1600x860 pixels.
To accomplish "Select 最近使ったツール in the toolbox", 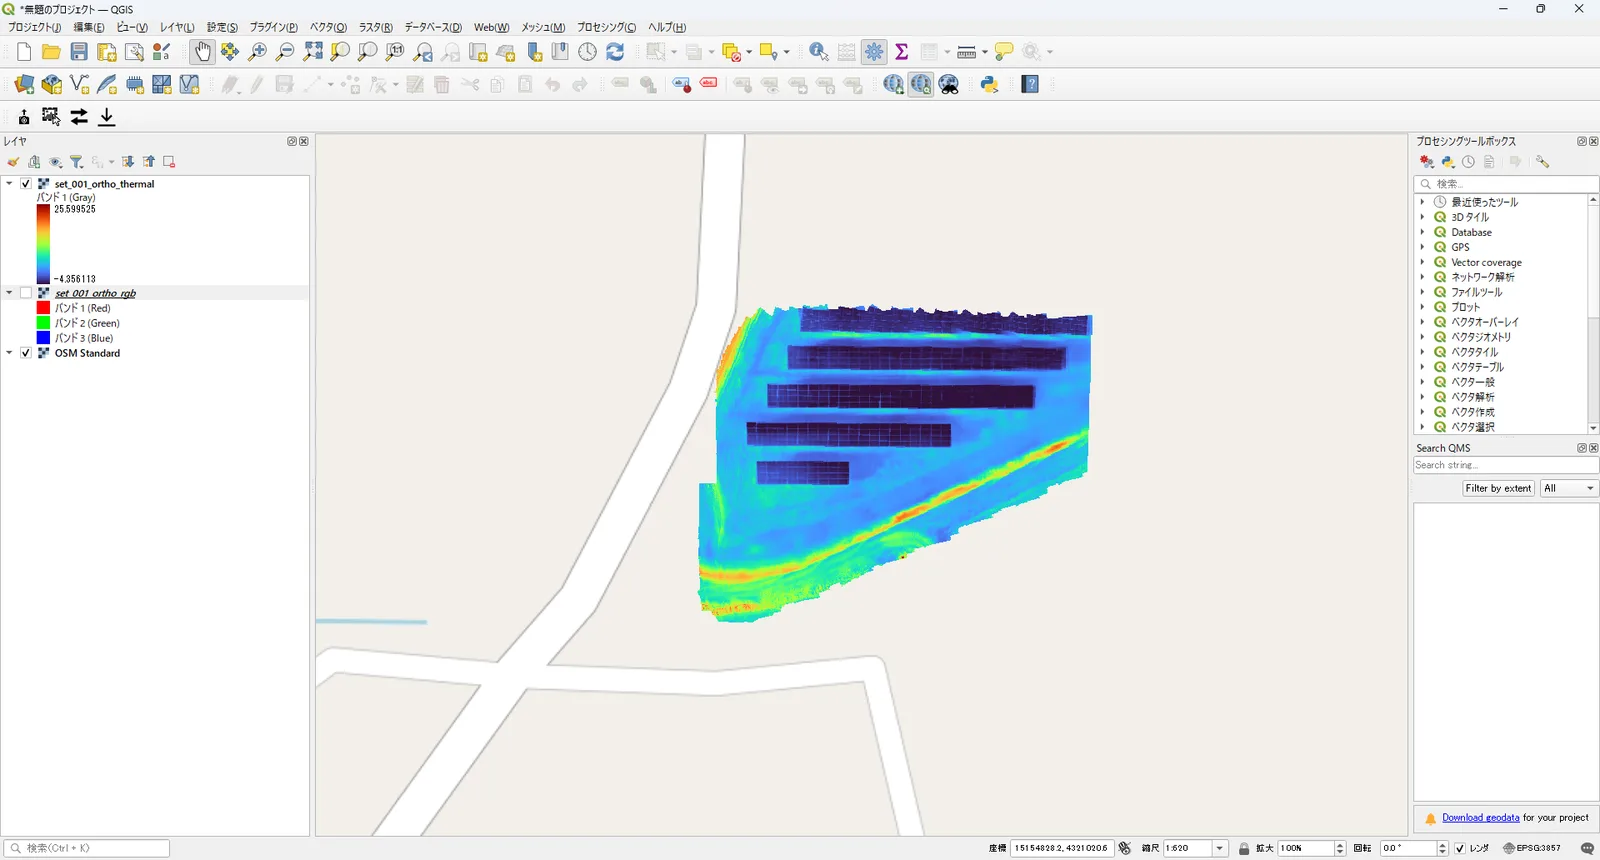I will coord(1484,202).
